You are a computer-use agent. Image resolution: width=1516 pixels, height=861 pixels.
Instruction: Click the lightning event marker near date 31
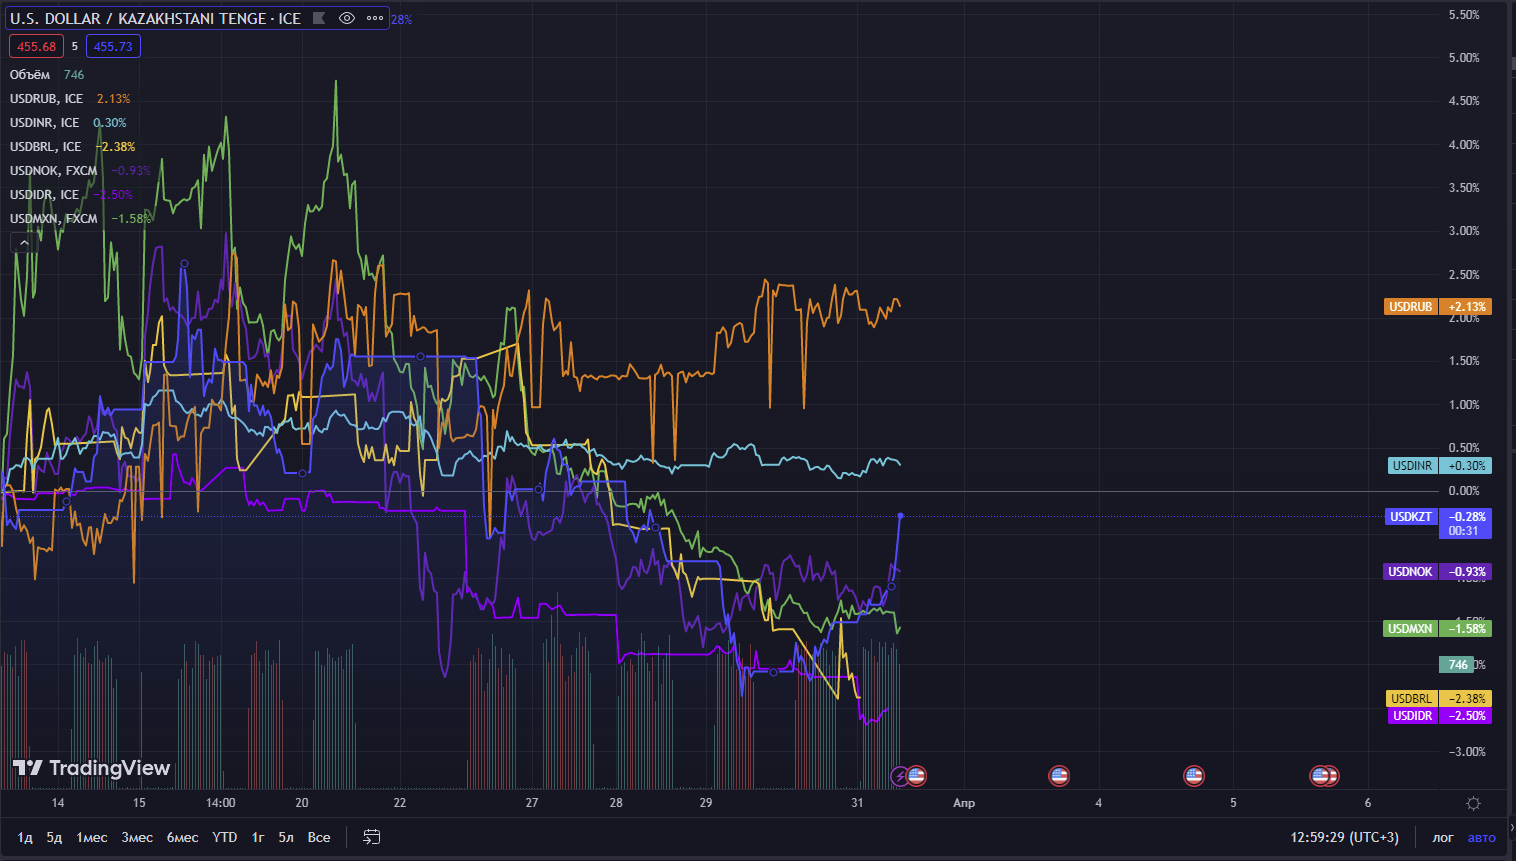click(x=900, y=776)
